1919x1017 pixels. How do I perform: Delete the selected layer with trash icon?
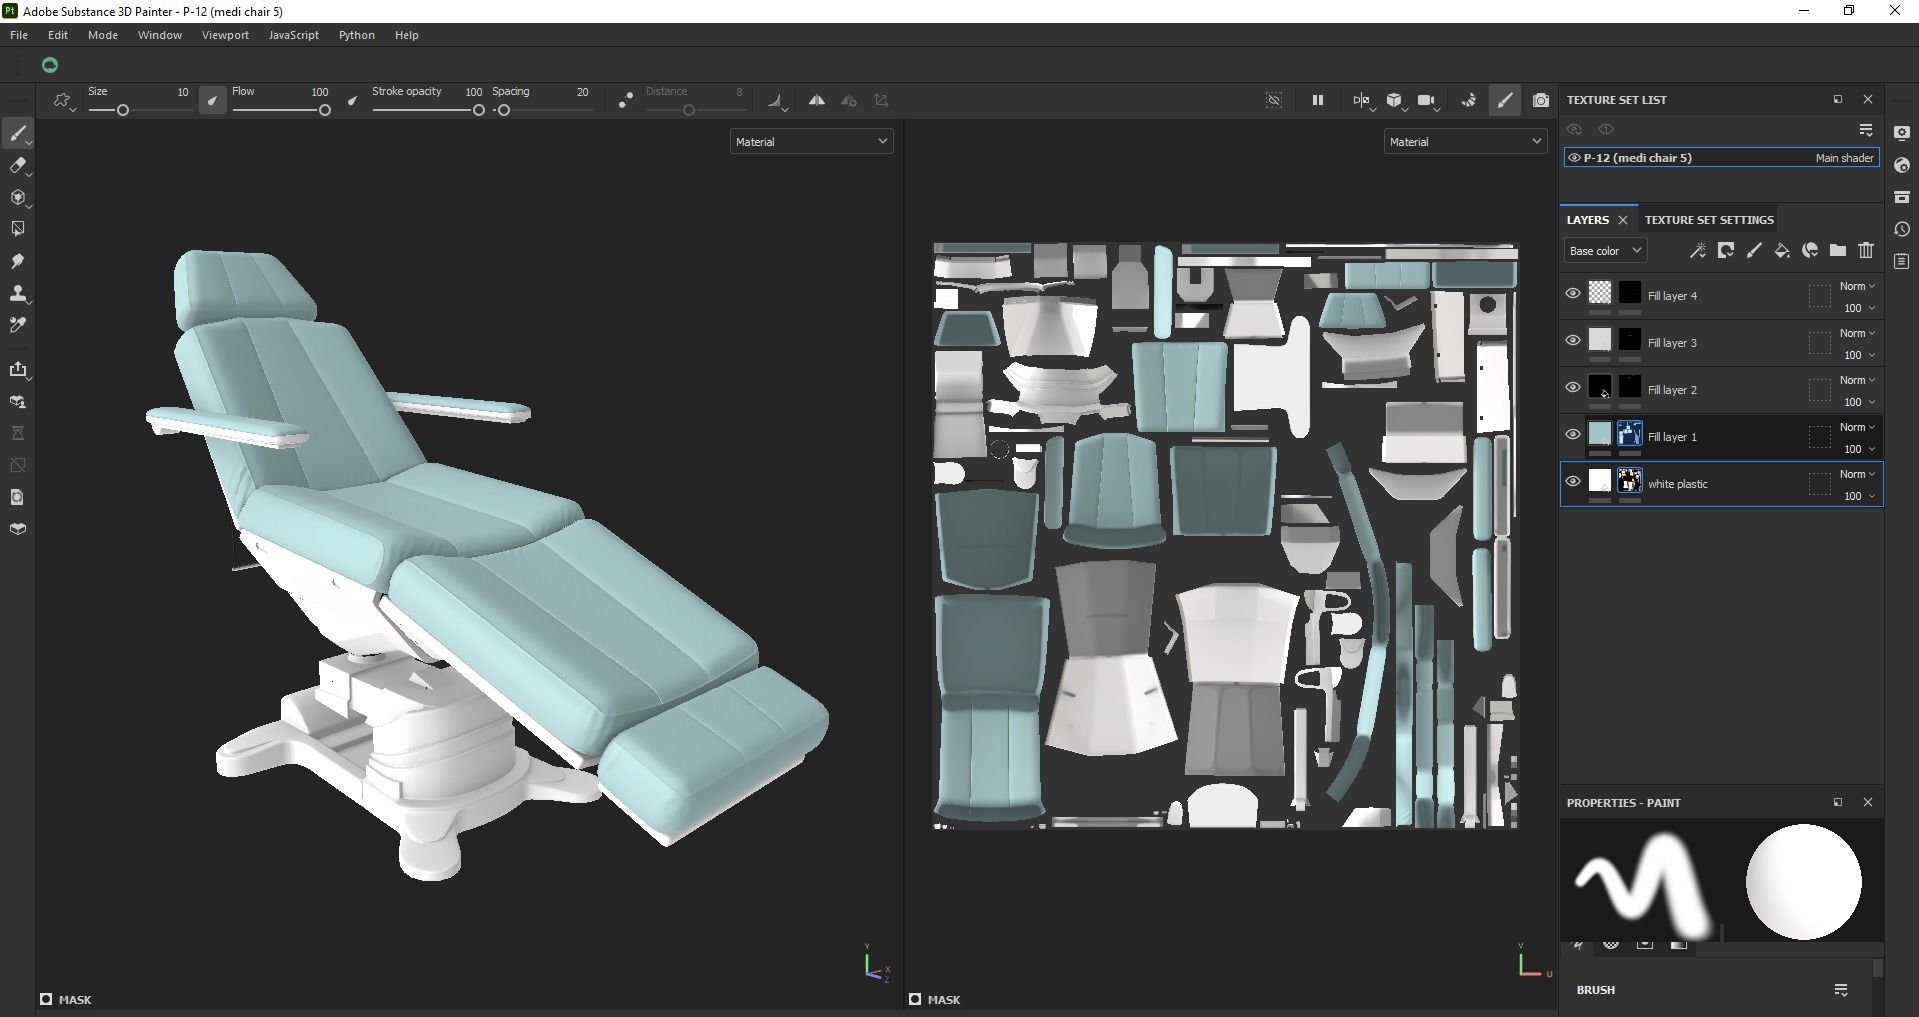pyautogui.click(x=1866, y=251)
